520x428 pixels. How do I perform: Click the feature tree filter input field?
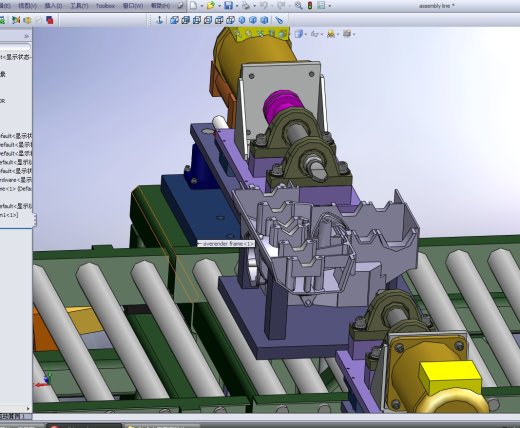pos(15,47)
